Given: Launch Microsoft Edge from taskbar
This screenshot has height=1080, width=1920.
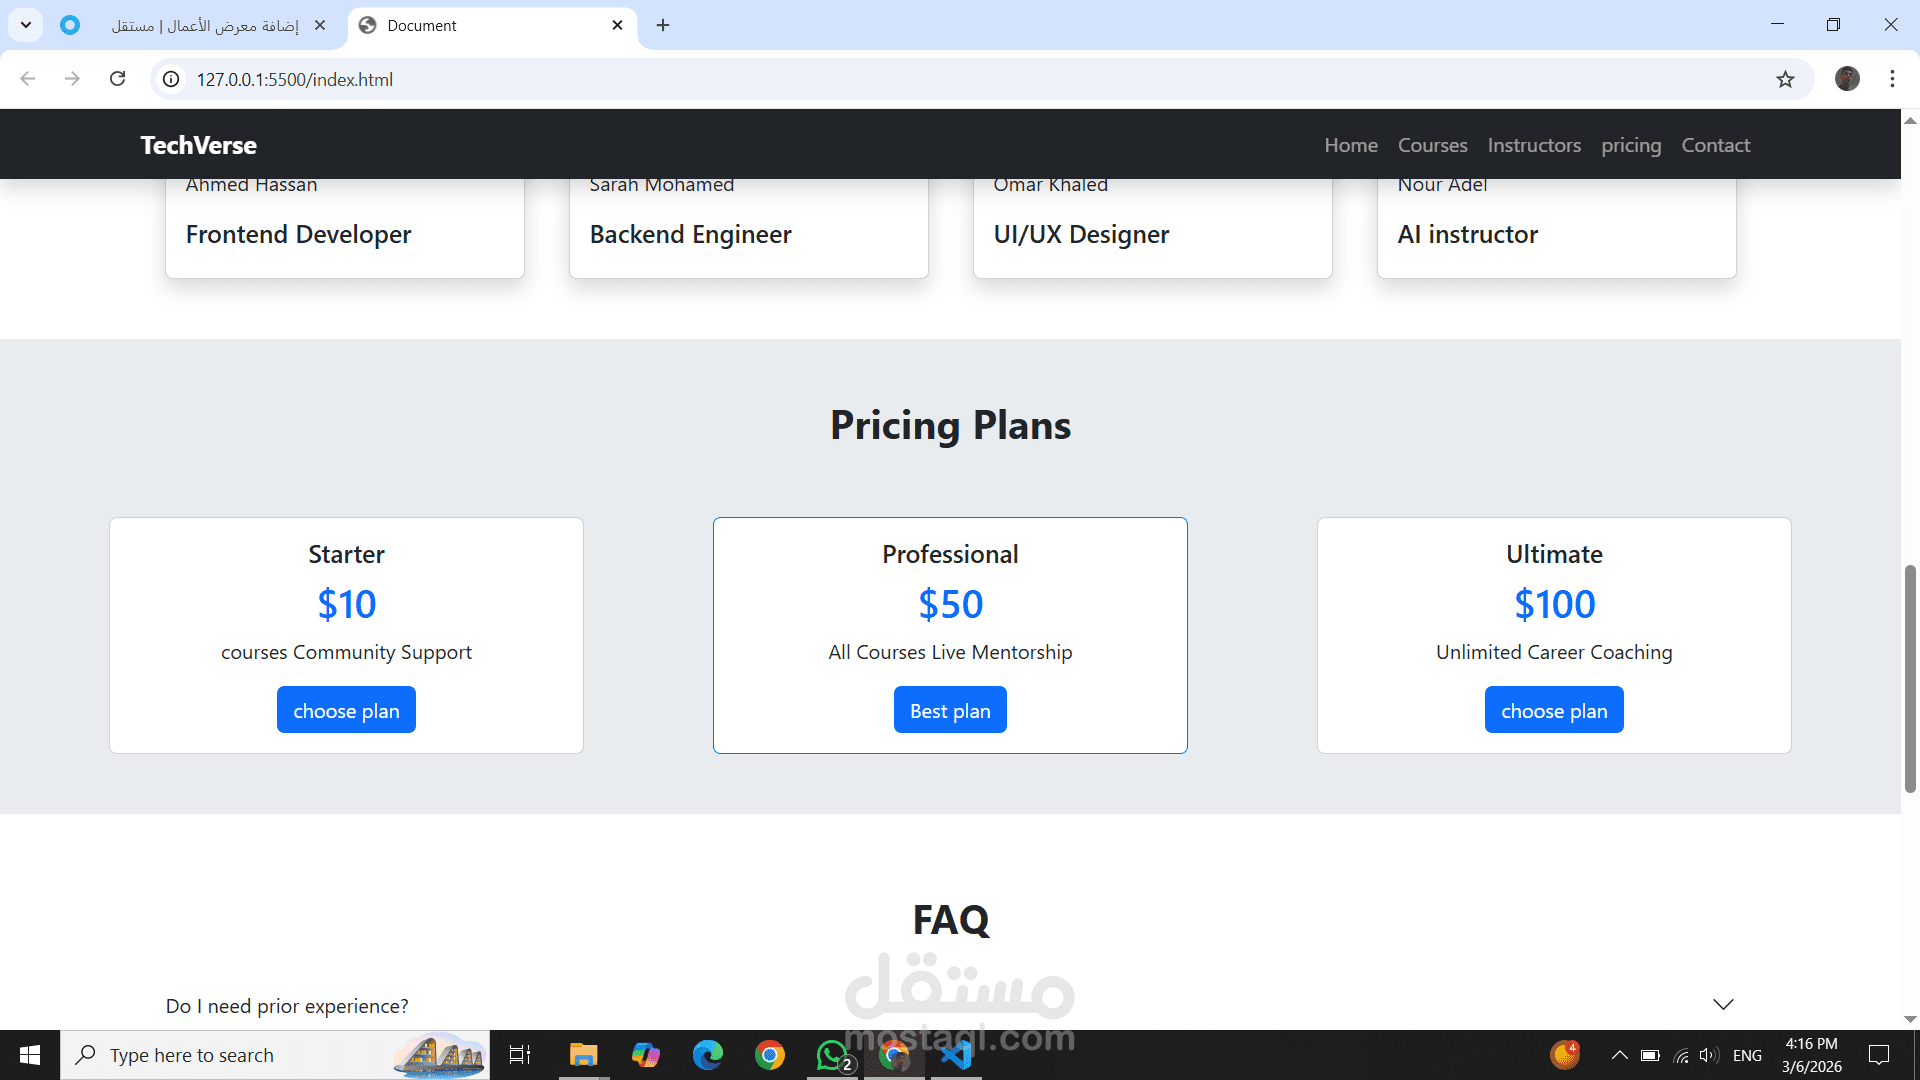Looking at the screenshot, I should pyautogui.click(x=708, y=1055).
